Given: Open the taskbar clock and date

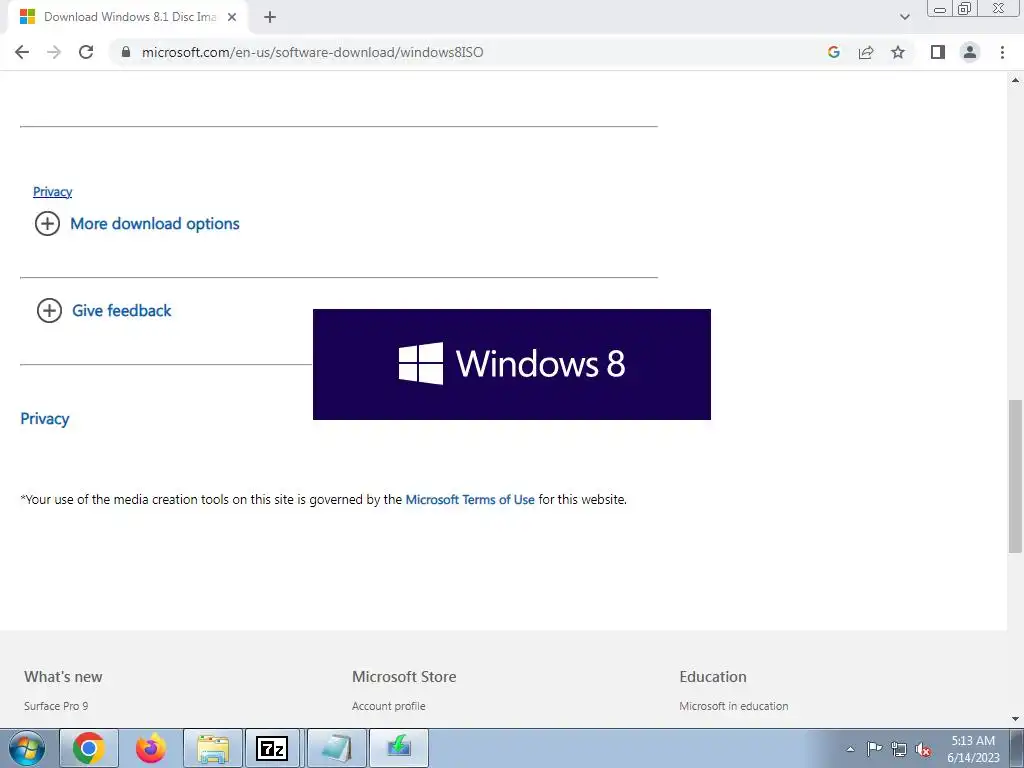Looking at the screenshot, I should (x=973, y=749).
